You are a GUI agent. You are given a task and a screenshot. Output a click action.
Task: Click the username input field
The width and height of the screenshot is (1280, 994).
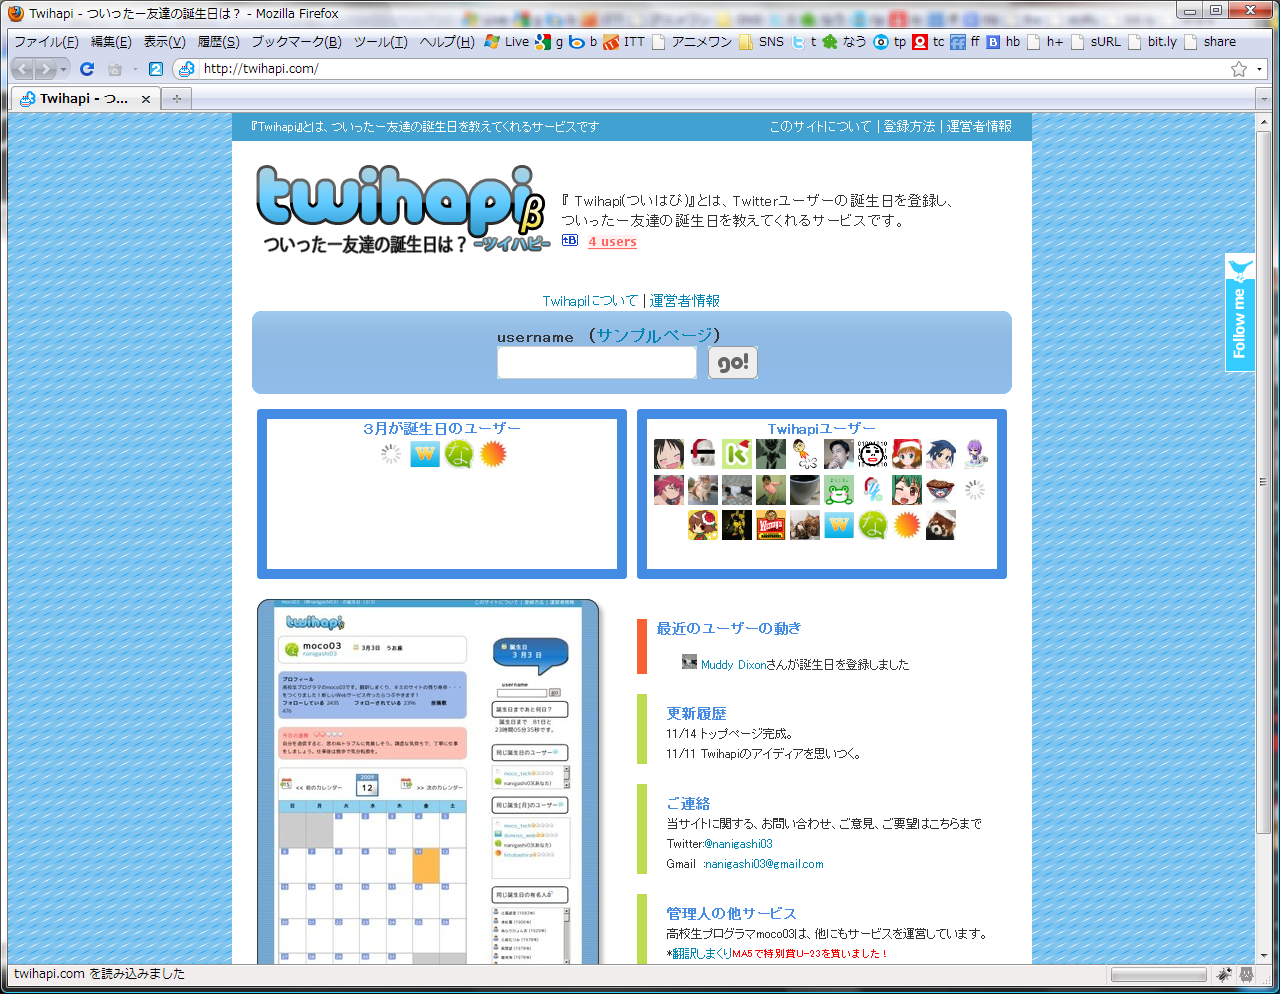(x=597, y=362)
